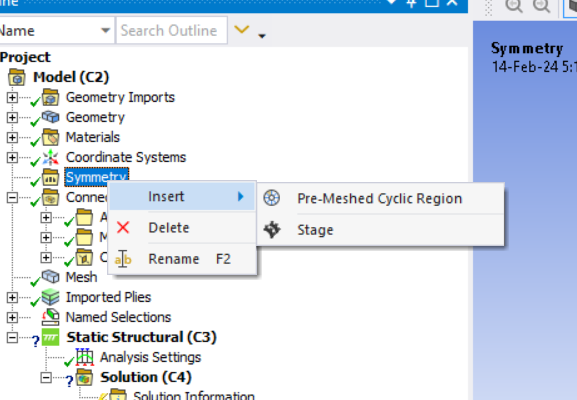
Task: Collapse the Static Structural (C3) node
Action: point(12,337)
